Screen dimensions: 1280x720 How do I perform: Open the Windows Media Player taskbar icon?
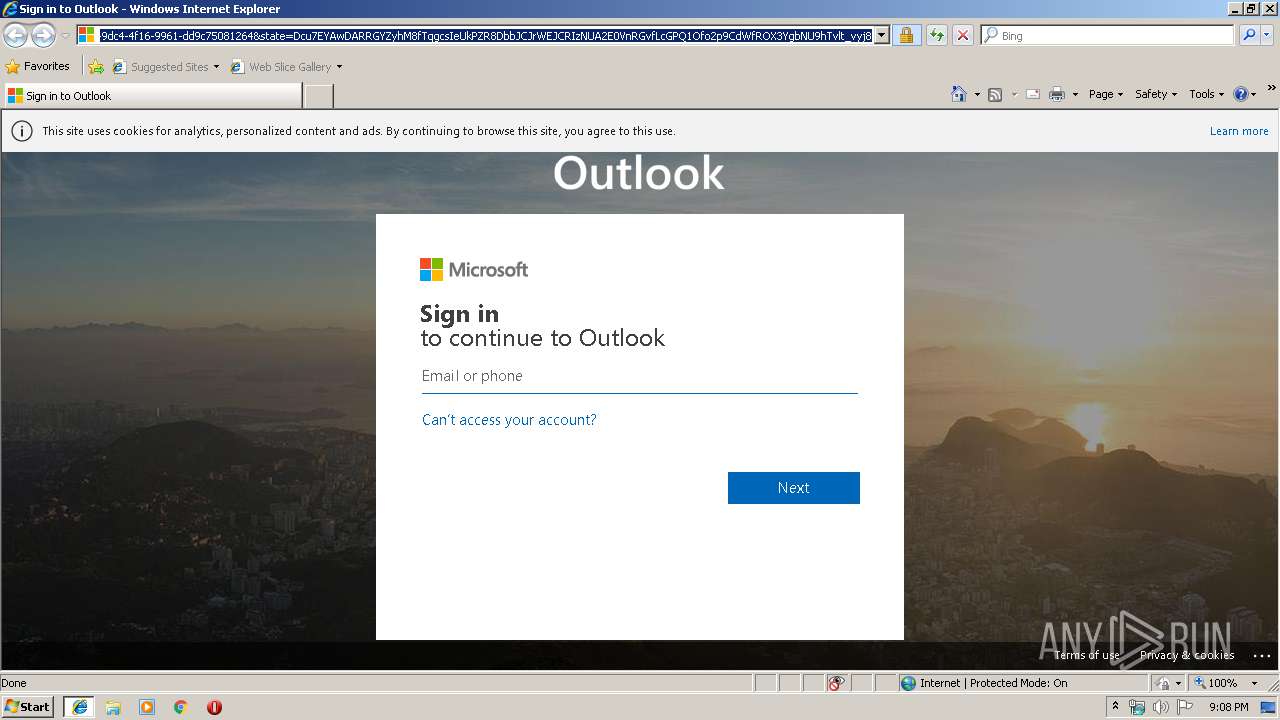click(147, 707)
